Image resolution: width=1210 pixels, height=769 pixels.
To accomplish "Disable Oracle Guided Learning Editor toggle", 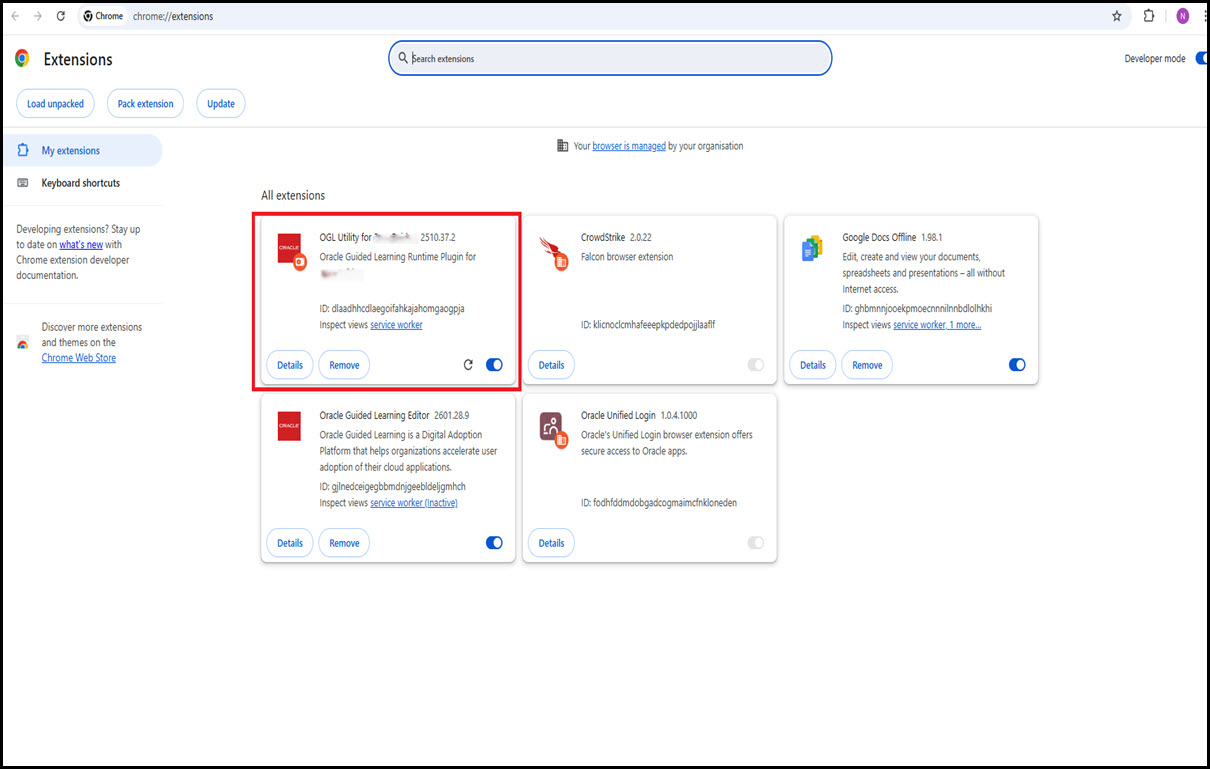I will 494,543.
